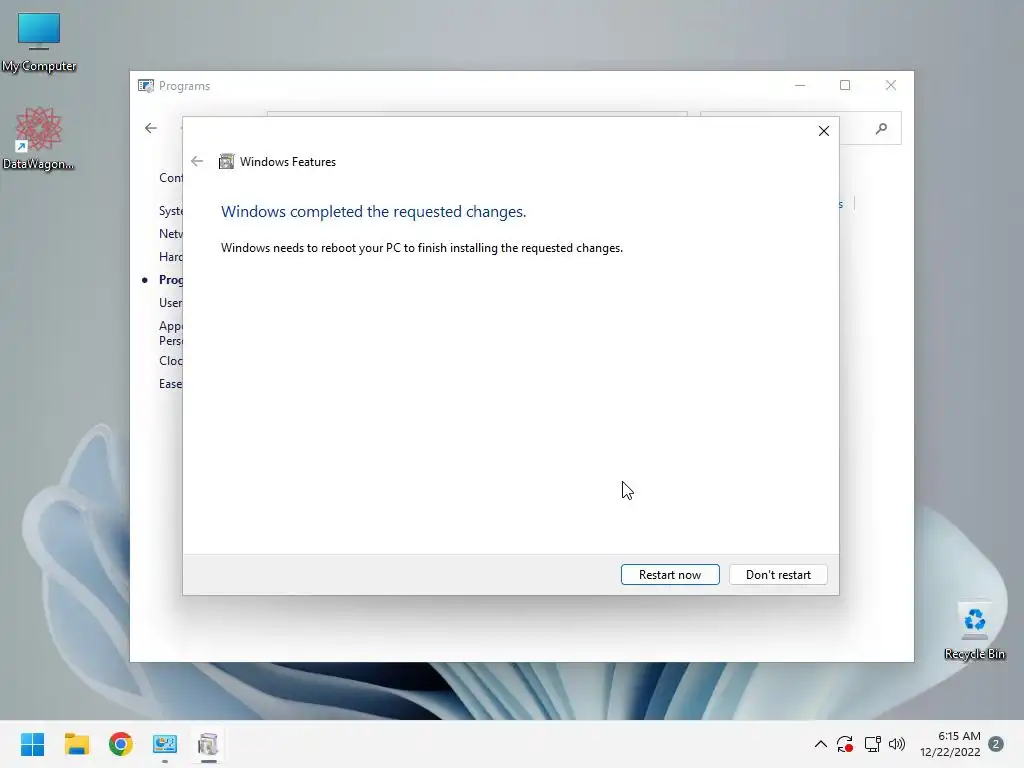This screenshot has width=1024, height=768.
Task: Click the search box in Programs window
Action: click(800, 129)
